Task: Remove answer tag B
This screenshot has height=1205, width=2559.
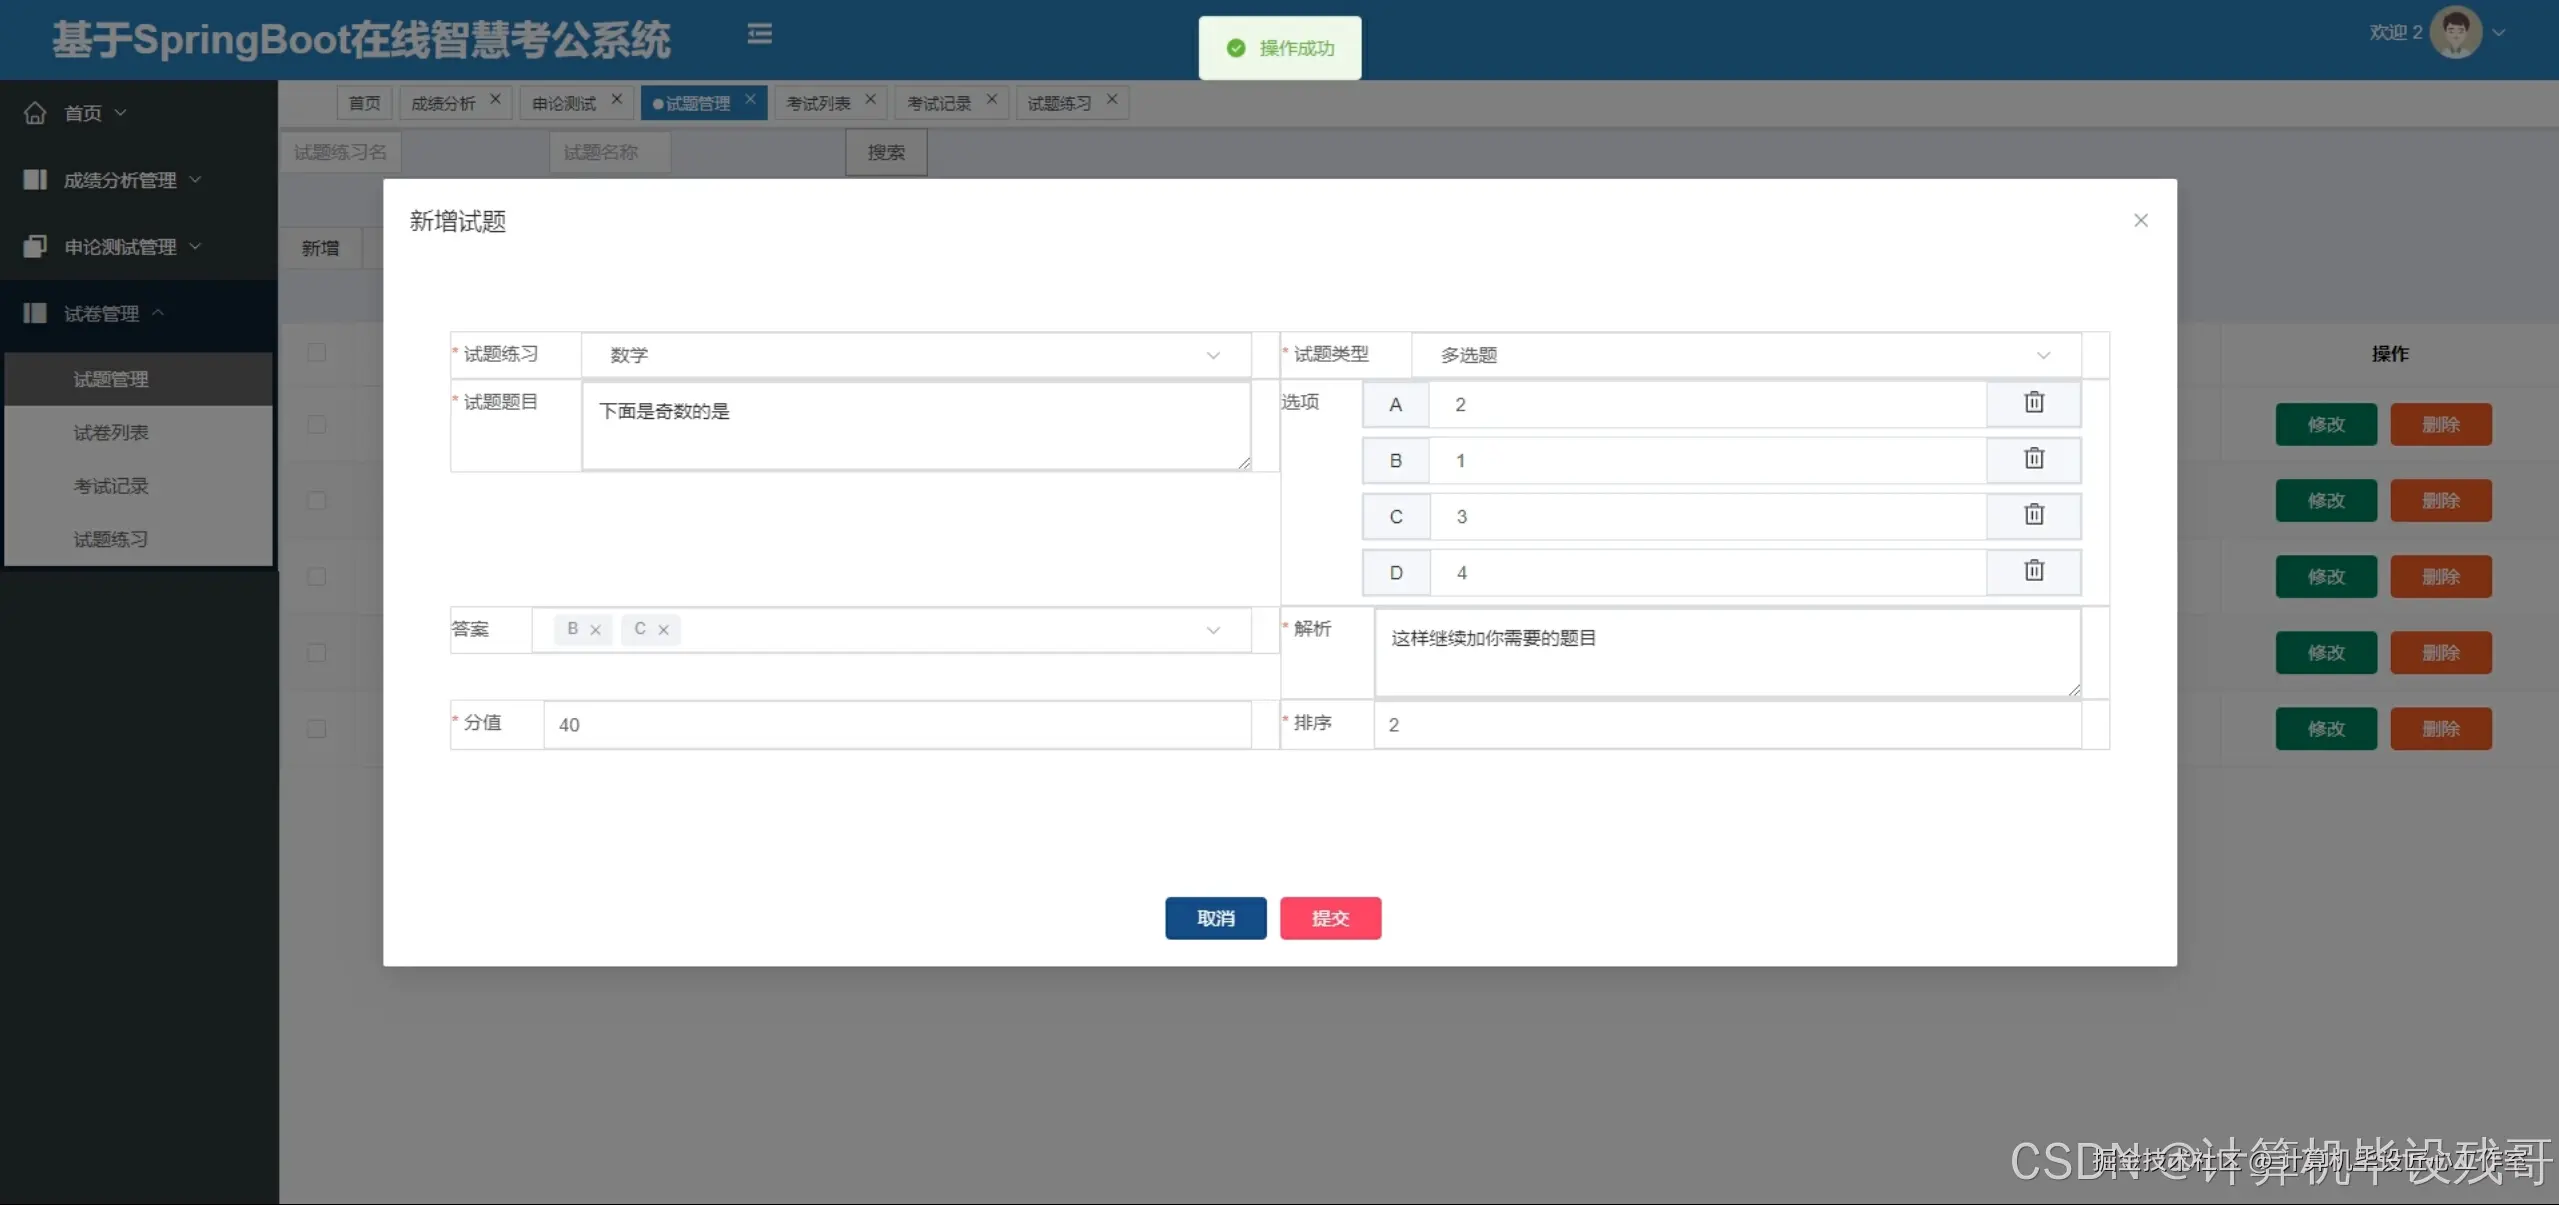Action: coord(595,630)
